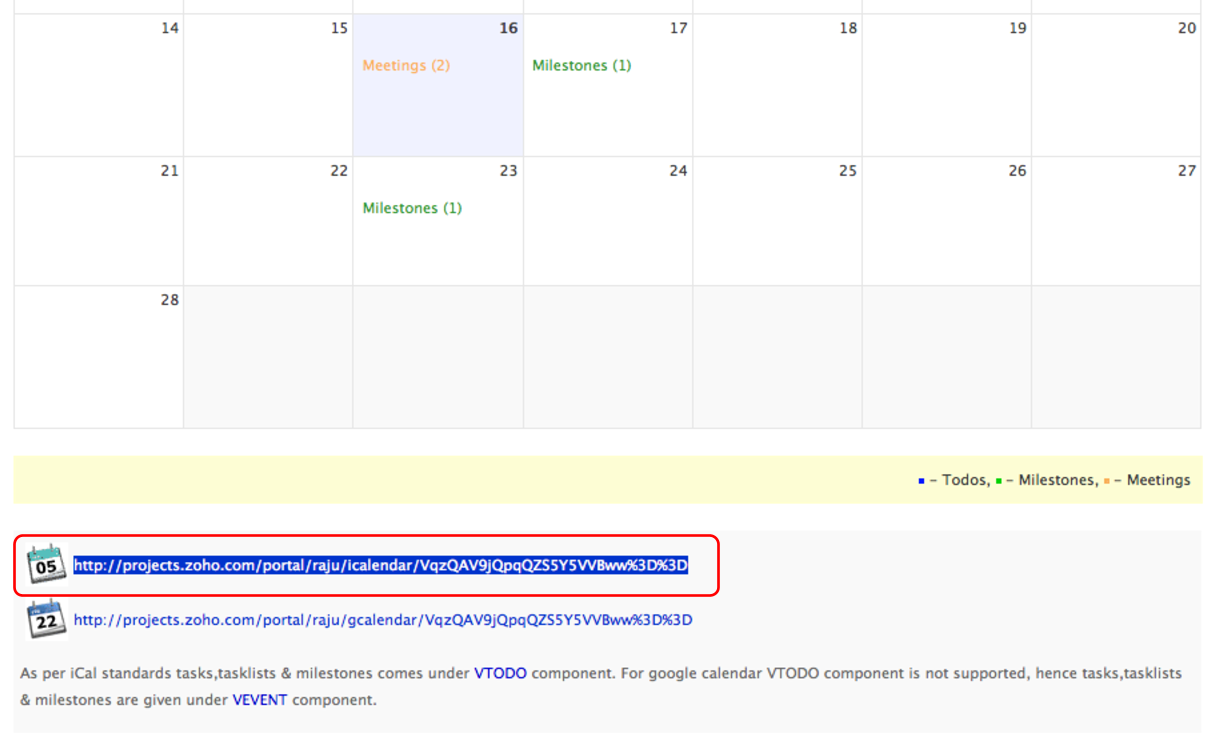Pick day 27 in the calendar grid
Image resolution: width=1215 pixels, height=749 pixels.
1116,221
